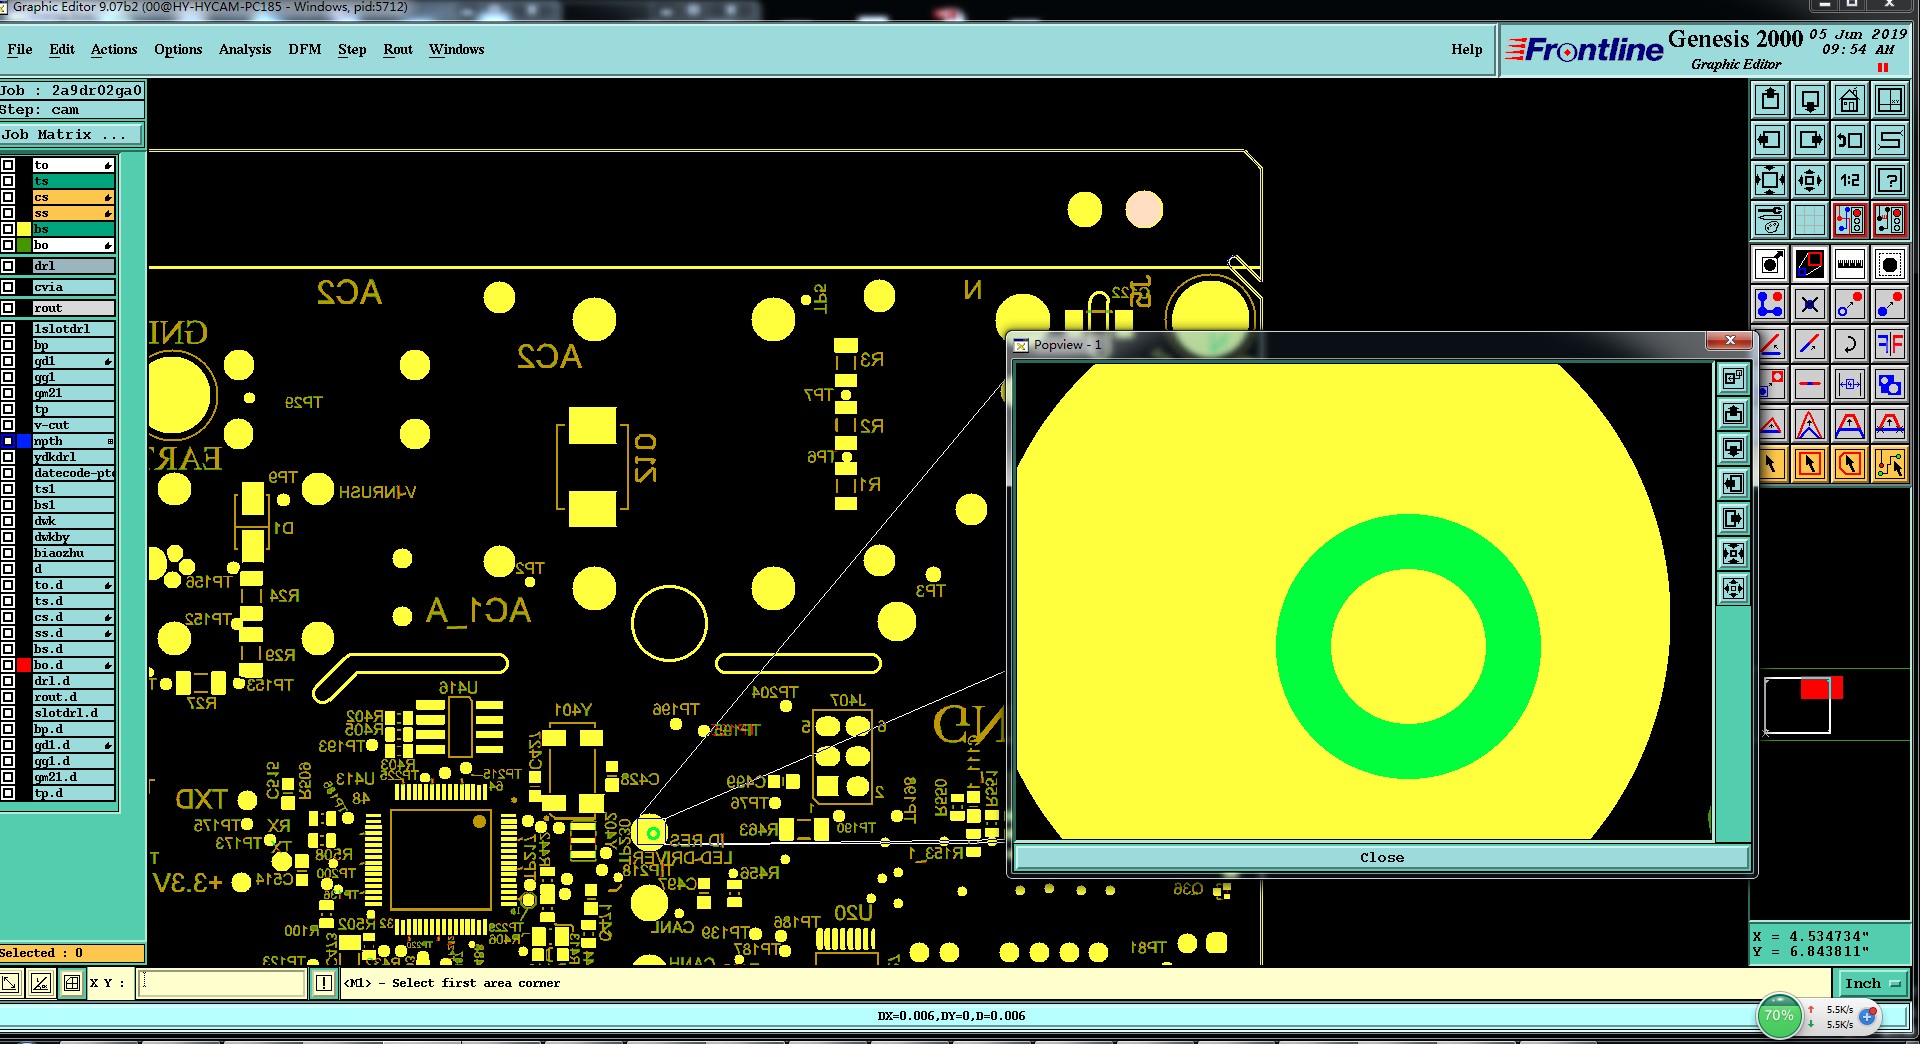Image resolution: width=1920 pixels, height=1044 pixels.
Task: Open the Options menu
Action: [178, 49]
